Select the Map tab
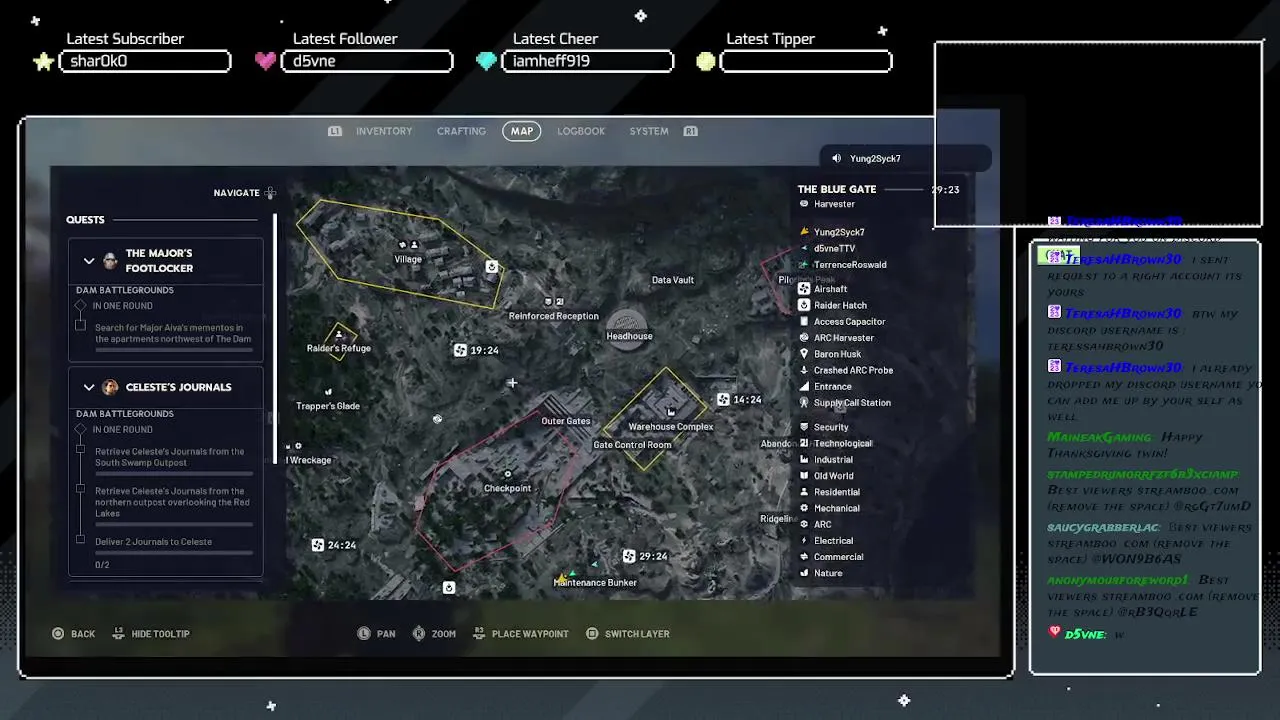Viewport: 1280px width, 720px height. coord(522,131)
